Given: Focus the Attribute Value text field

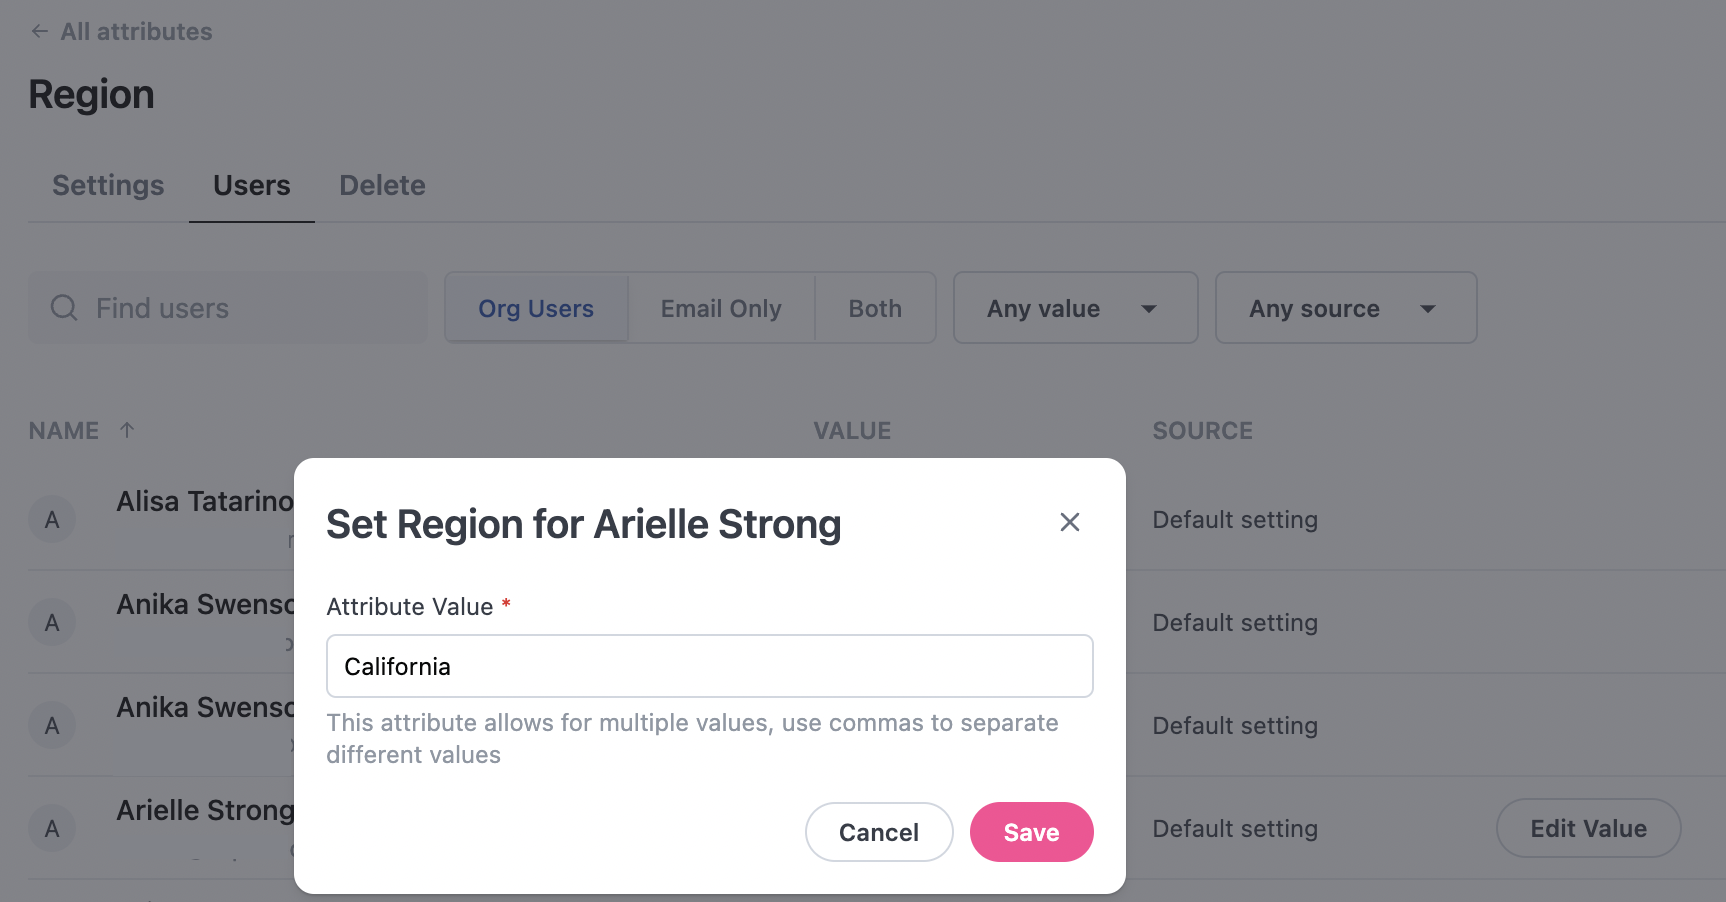Looking at the screenshot, I should [x=709, y=666].
